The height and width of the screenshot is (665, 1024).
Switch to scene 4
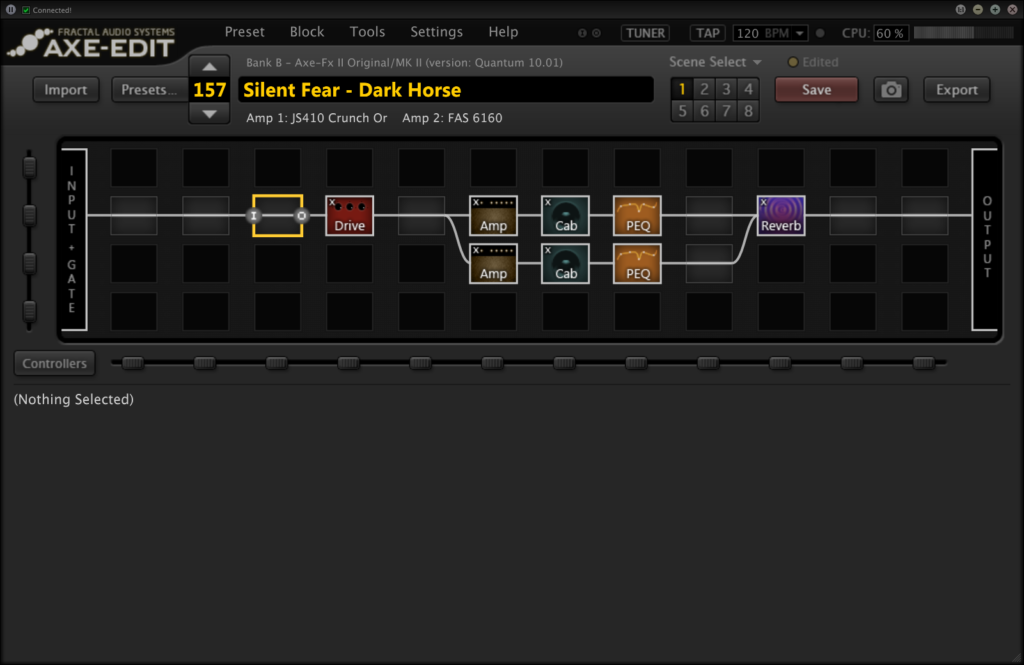[748, 89]
